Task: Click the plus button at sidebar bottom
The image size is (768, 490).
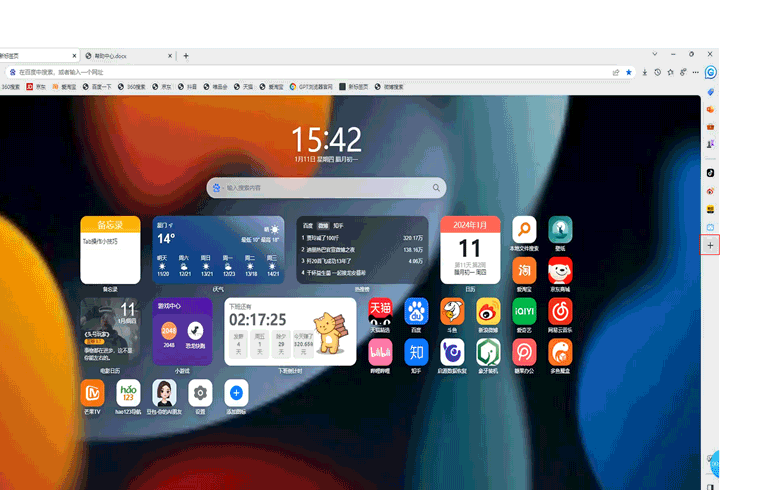Action: point(710,245)
